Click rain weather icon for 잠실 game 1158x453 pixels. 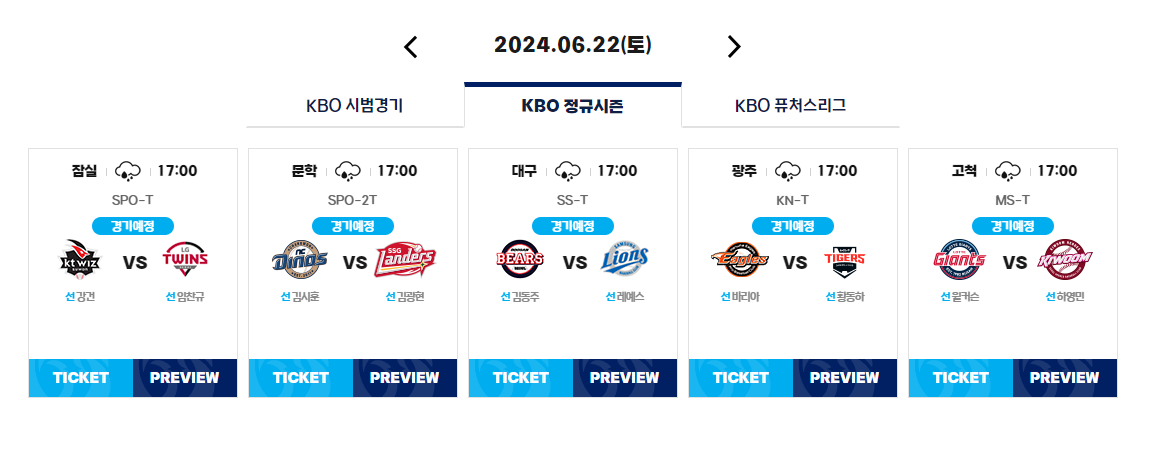click(129, 171)
